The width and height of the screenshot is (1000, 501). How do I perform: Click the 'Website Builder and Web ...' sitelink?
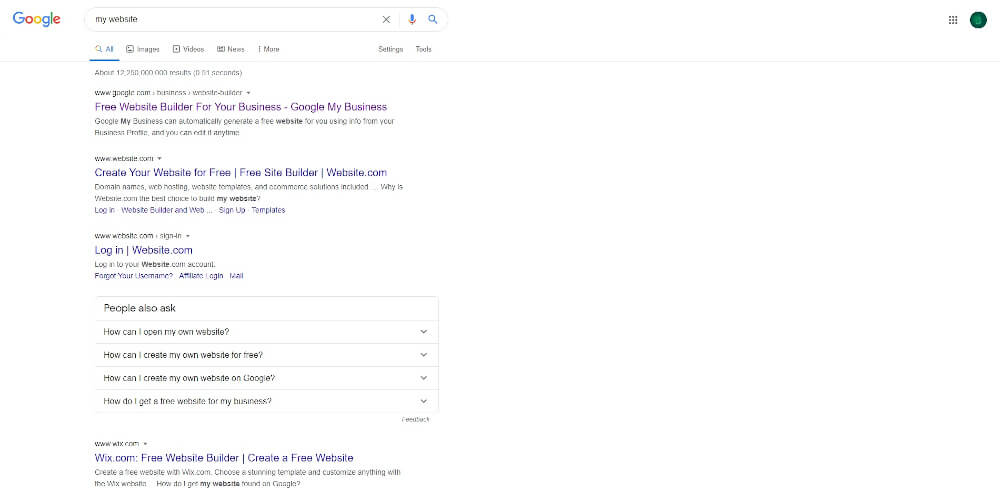pyautogui.click(x=167, y=210)
